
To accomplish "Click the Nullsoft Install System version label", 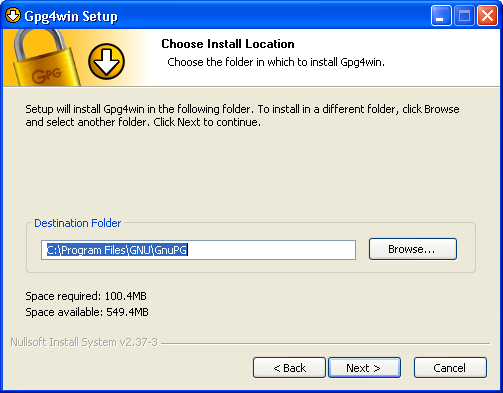I will [84, 342].
